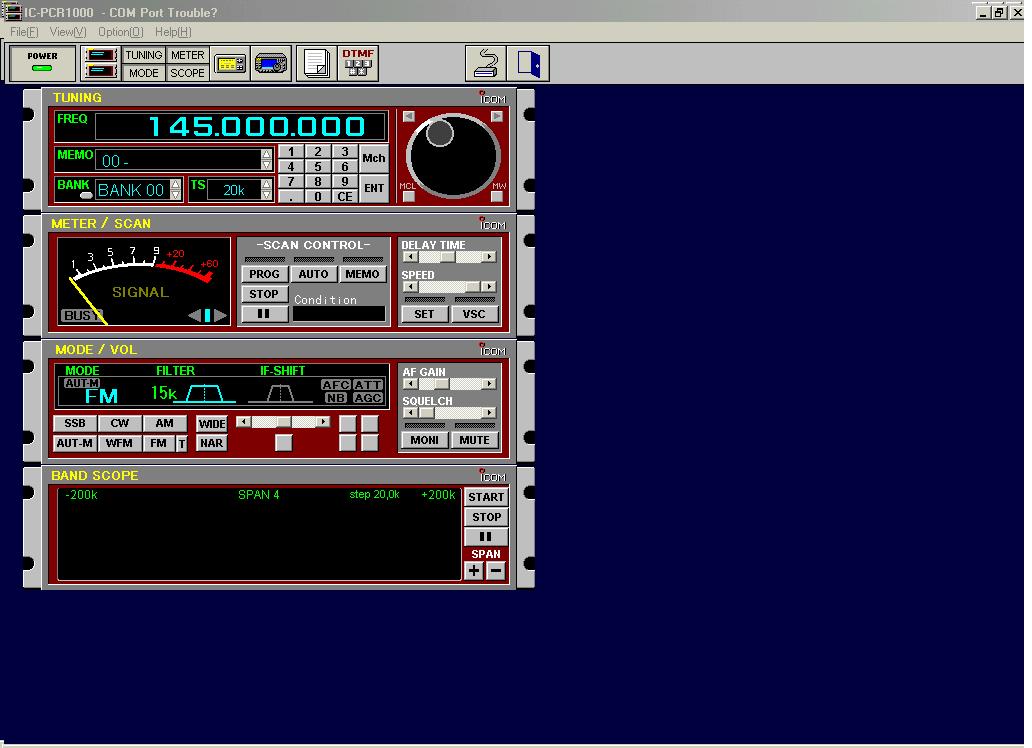
Task: Start a PROG scan
Action: pyautogui.click(x=265, y=274)
